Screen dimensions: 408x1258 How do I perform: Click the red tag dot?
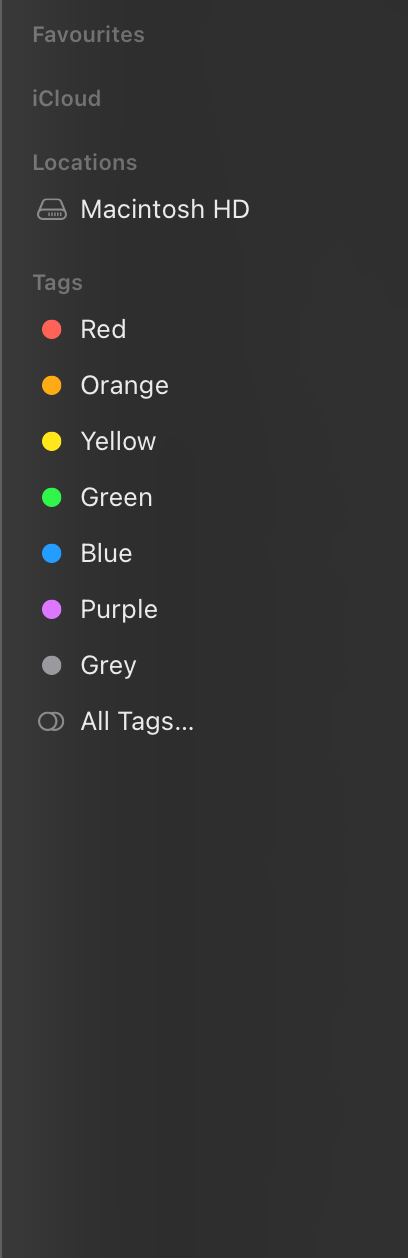[52, 330]
